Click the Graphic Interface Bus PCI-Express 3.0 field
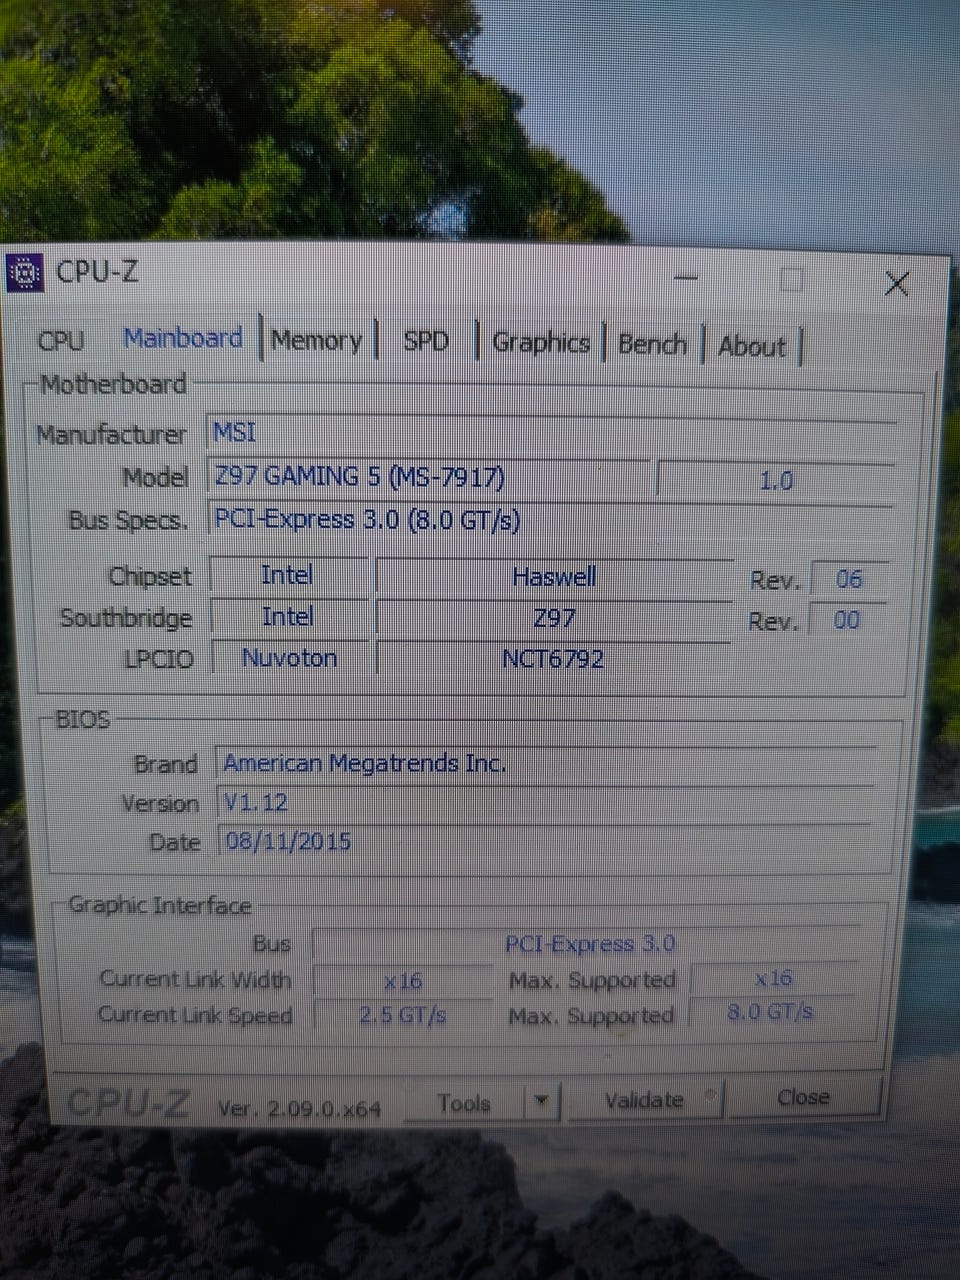Screen dimensions: 960x1280 589,943
